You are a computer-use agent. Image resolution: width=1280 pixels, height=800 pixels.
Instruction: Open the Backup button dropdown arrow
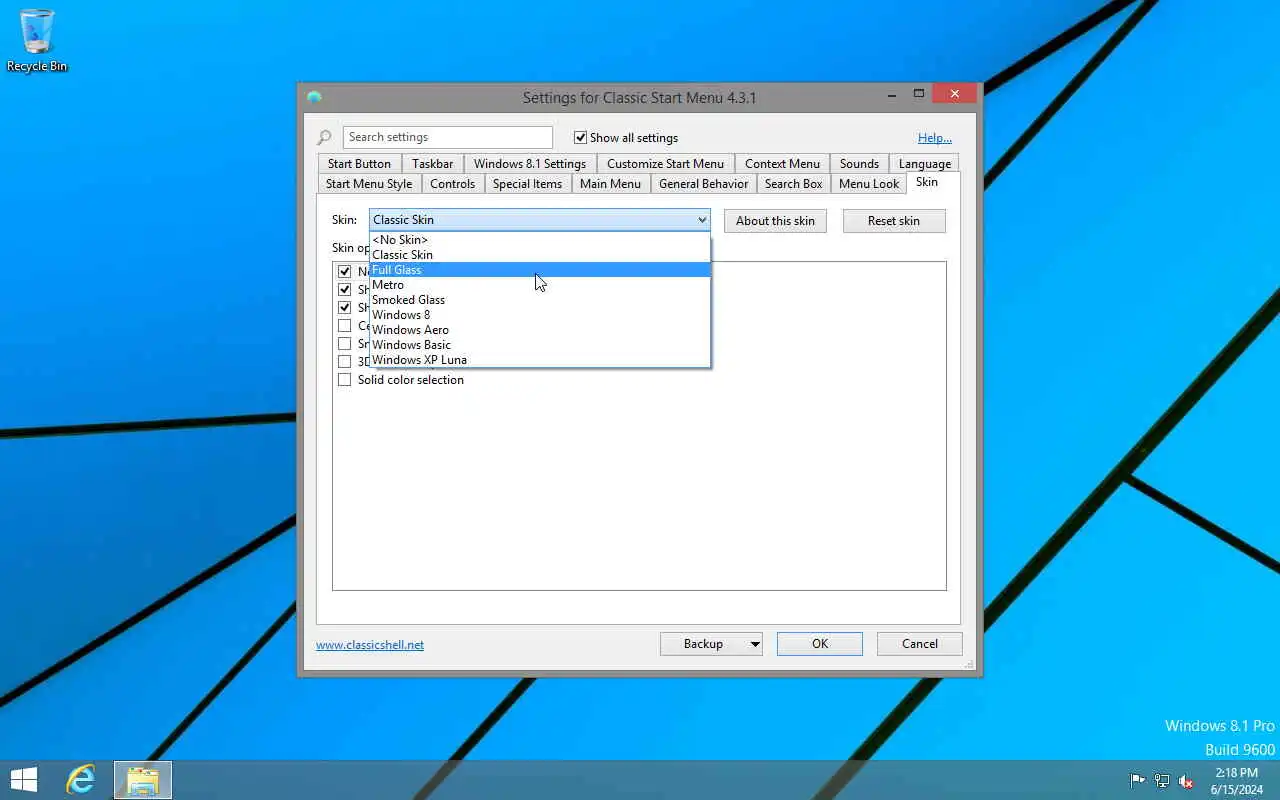click(754, 644)
